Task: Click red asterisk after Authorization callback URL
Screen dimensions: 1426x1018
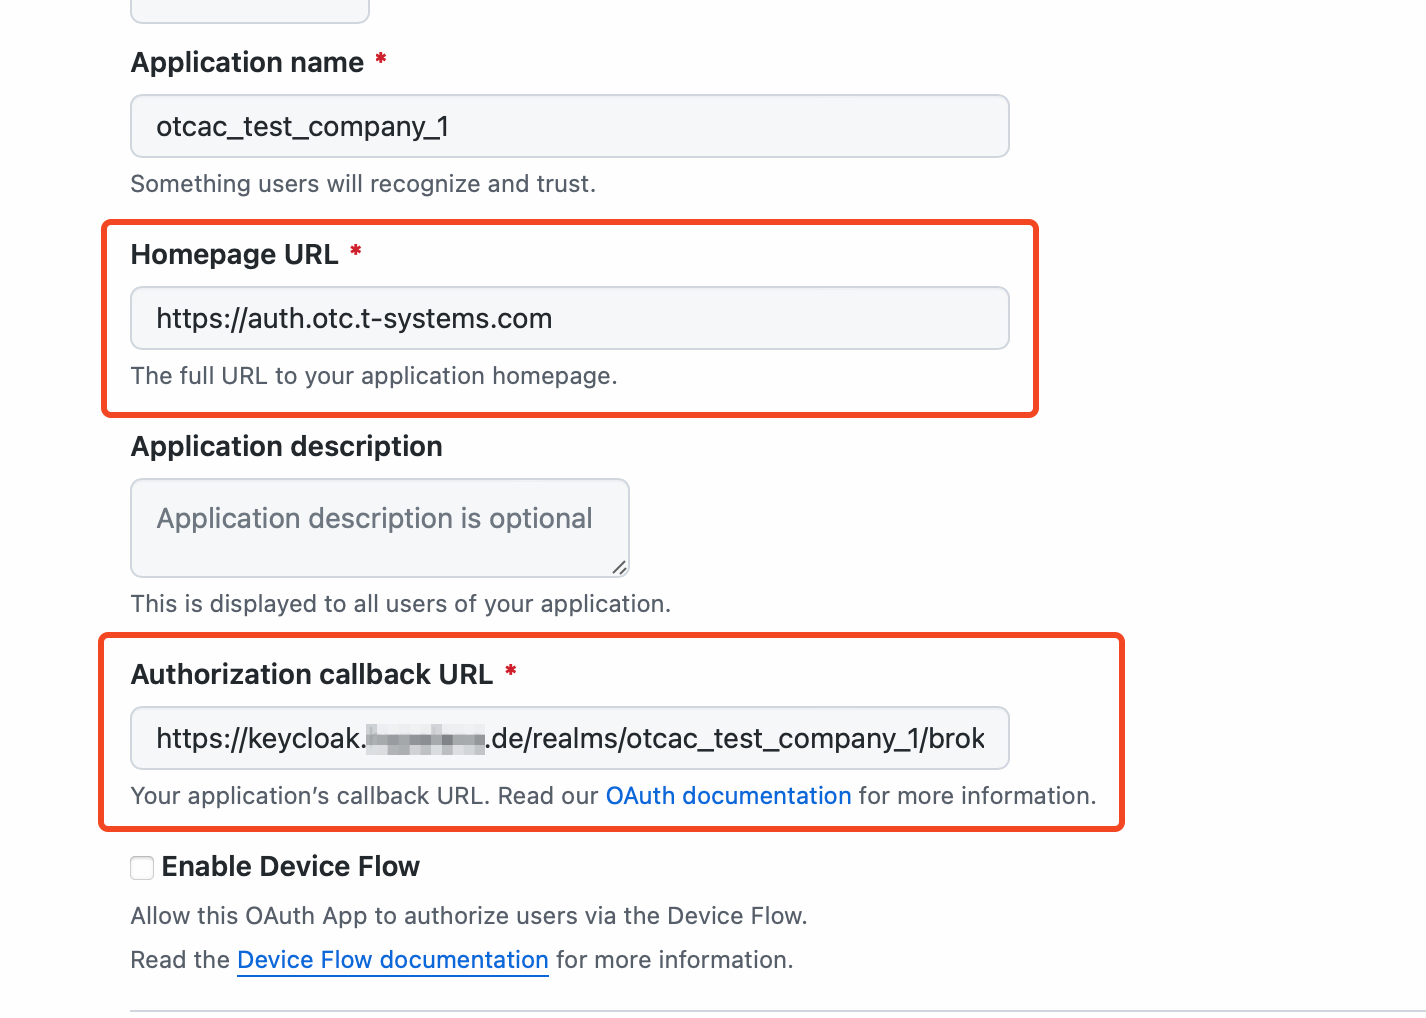Action: [x=510, y=672]
